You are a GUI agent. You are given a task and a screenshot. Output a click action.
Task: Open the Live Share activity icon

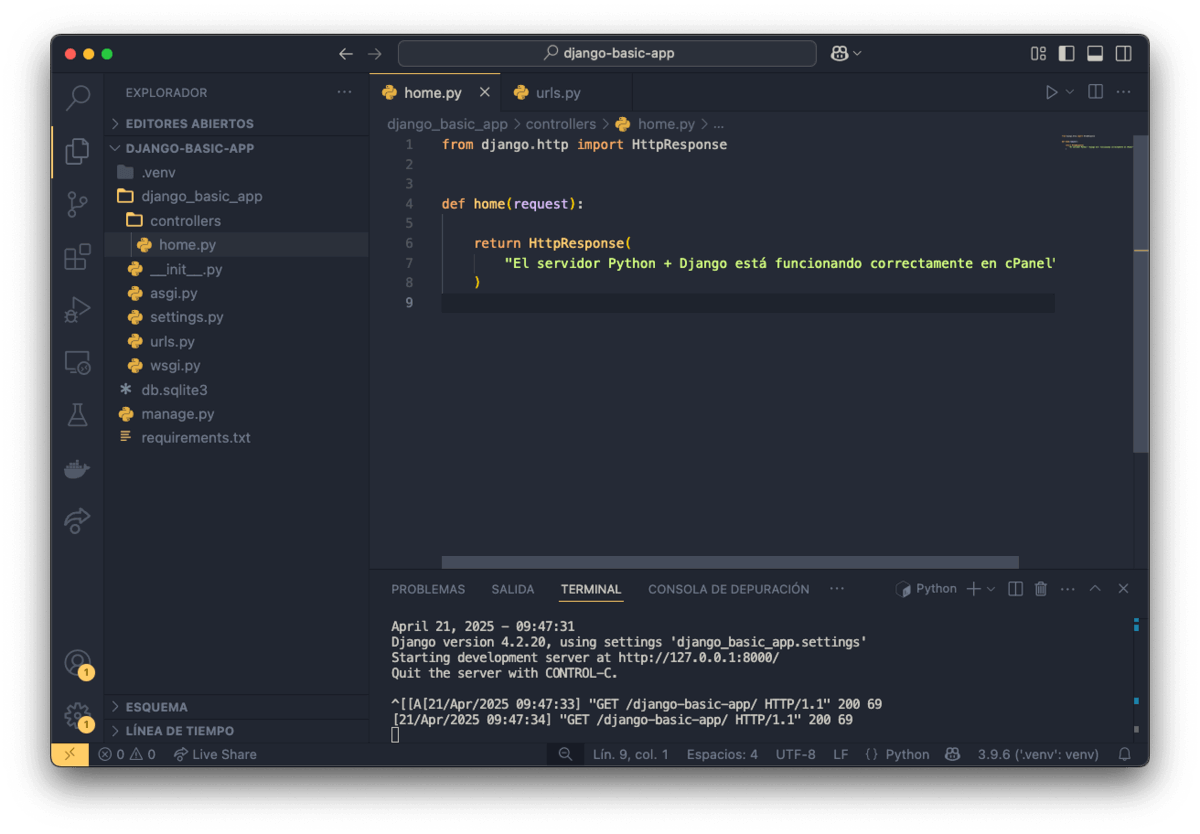(77, 520)
